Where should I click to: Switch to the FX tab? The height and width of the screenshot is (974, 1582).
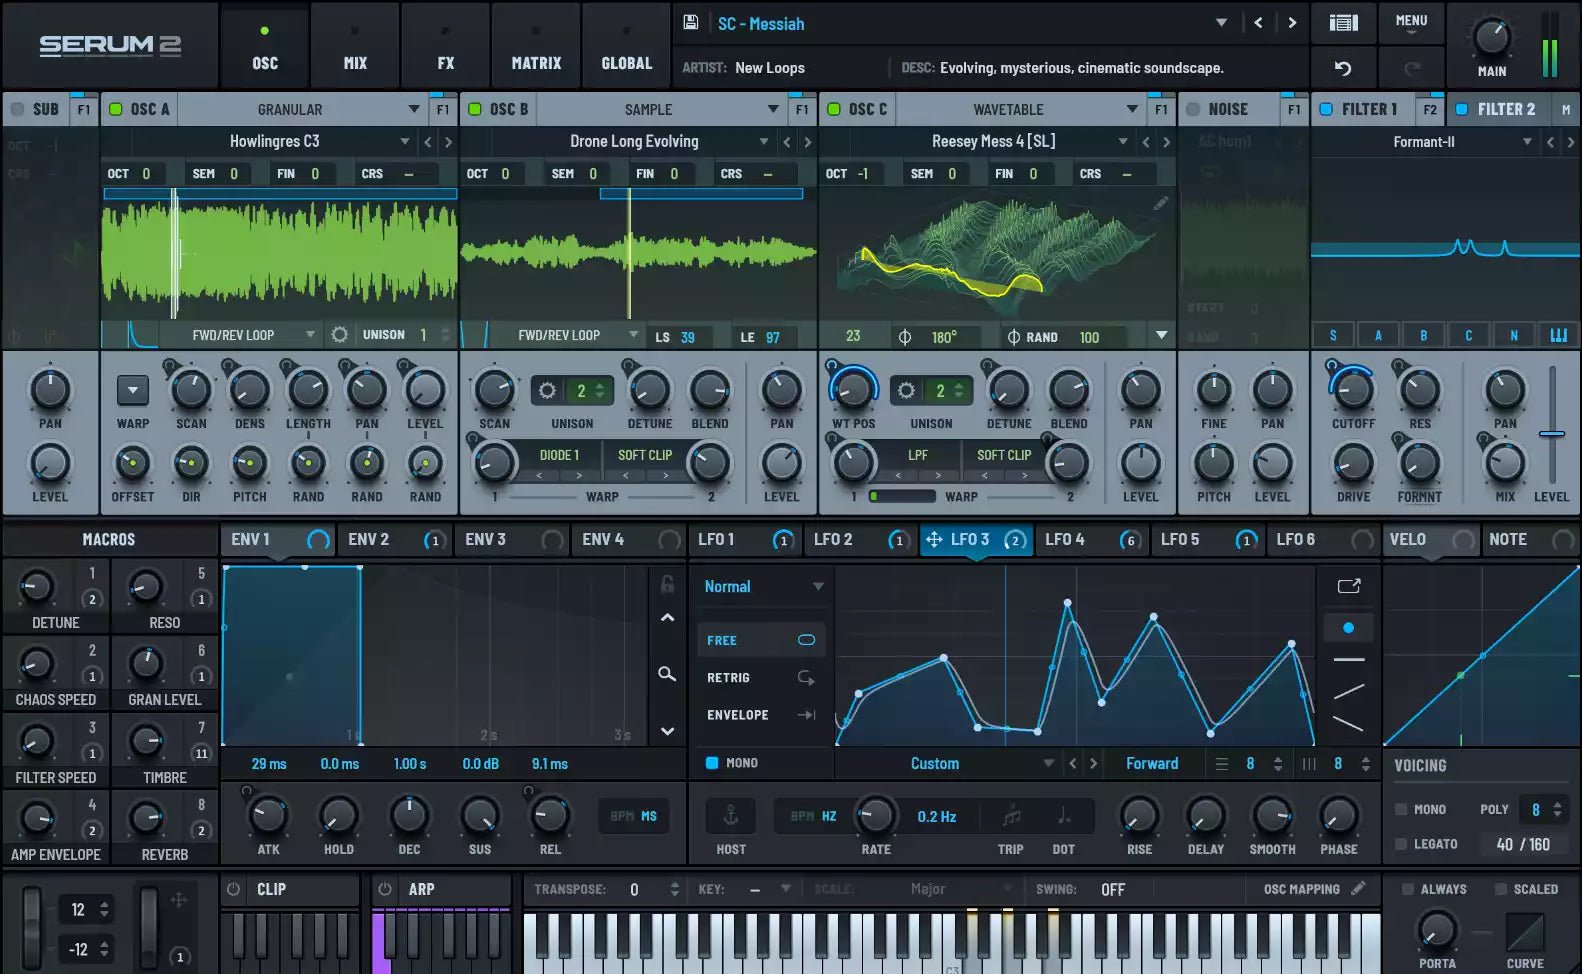click(x=445, y=46)
